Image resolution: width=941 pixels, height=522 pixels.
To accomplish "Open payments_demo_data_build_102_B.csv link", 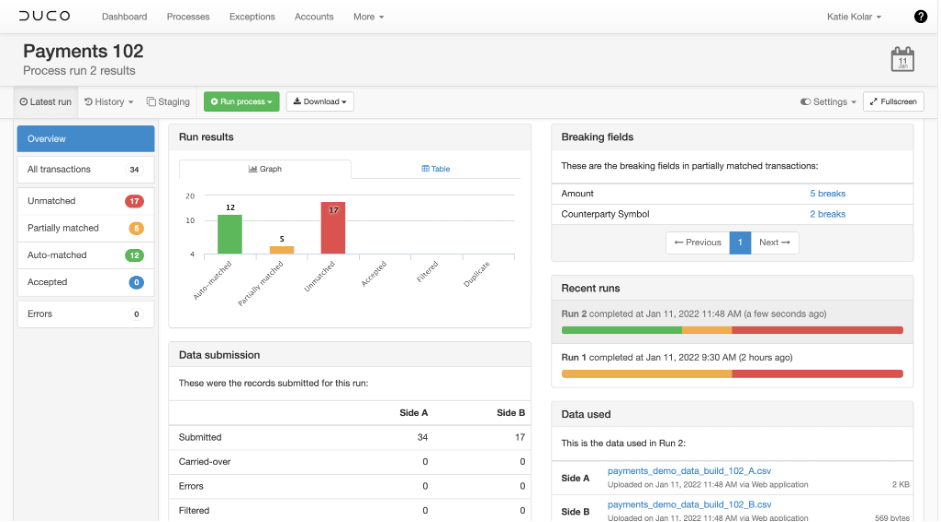I will (689, 505).
